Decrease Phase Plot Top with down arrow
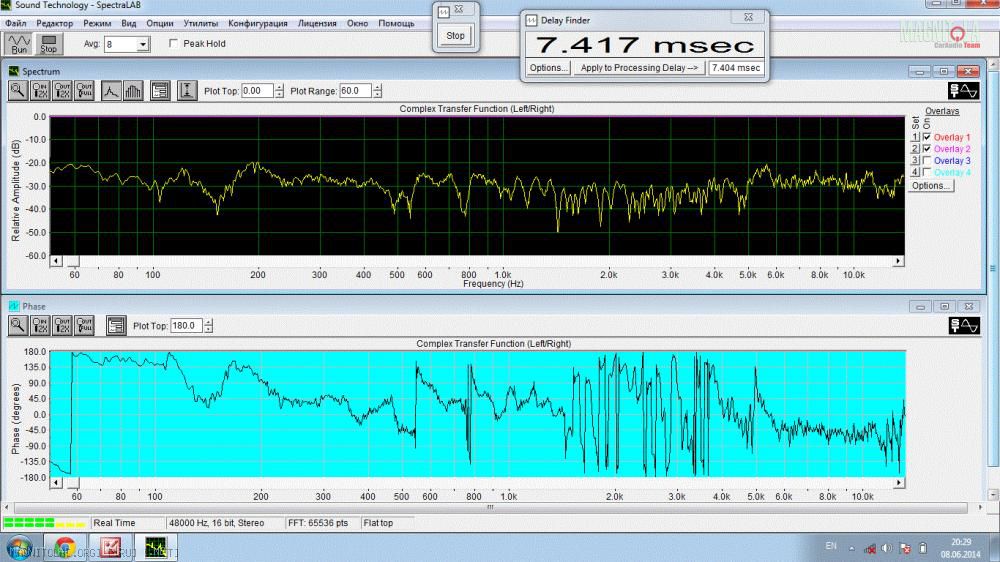The height and width of the screenshot is (562, 1000). tap(209, 329)
